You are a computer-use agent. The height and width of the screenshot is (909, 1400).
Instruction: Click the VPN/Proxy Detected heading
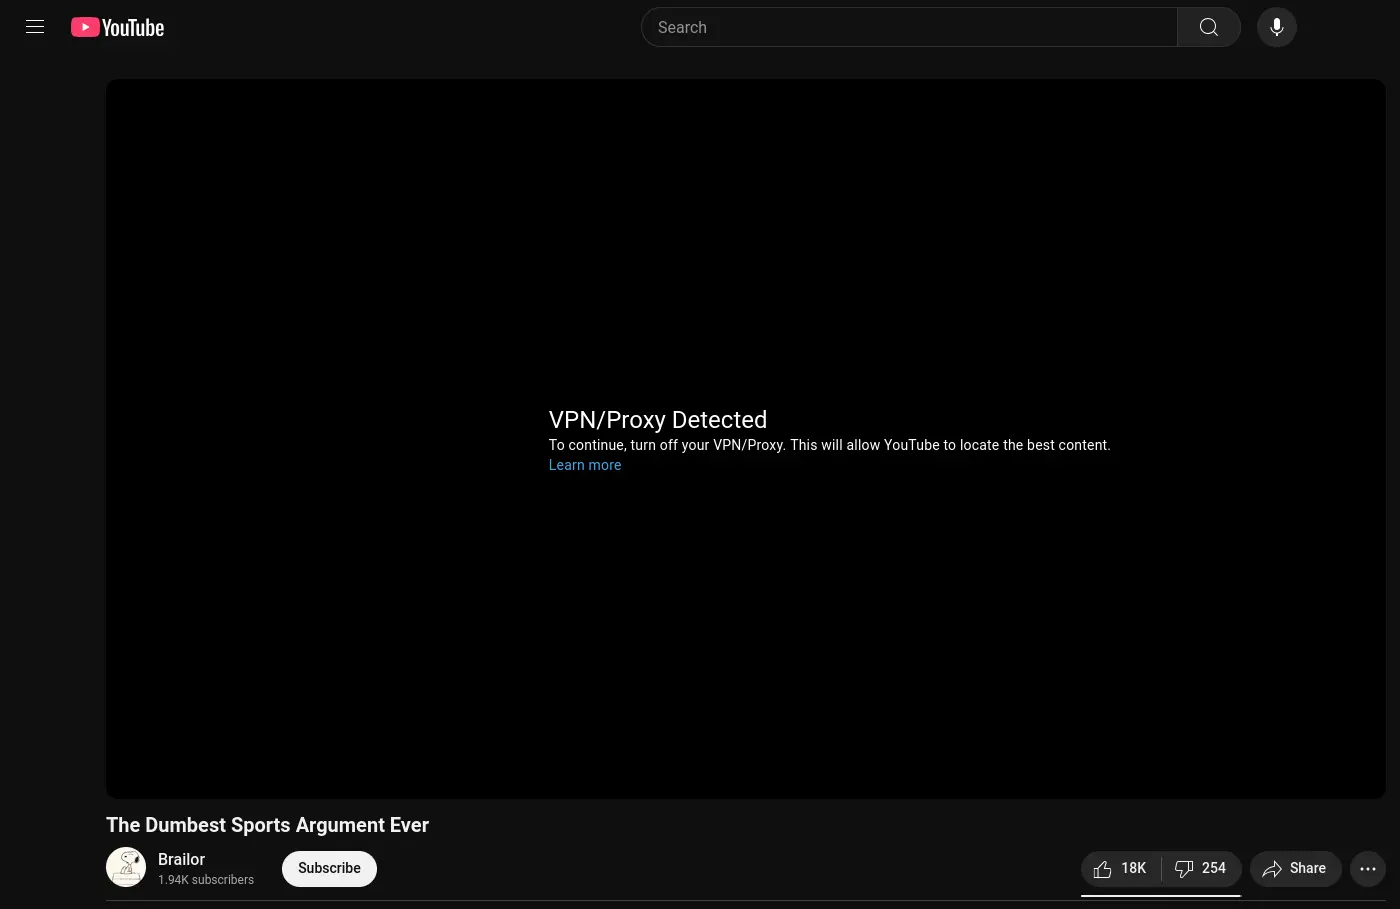[x=657, y=420]
